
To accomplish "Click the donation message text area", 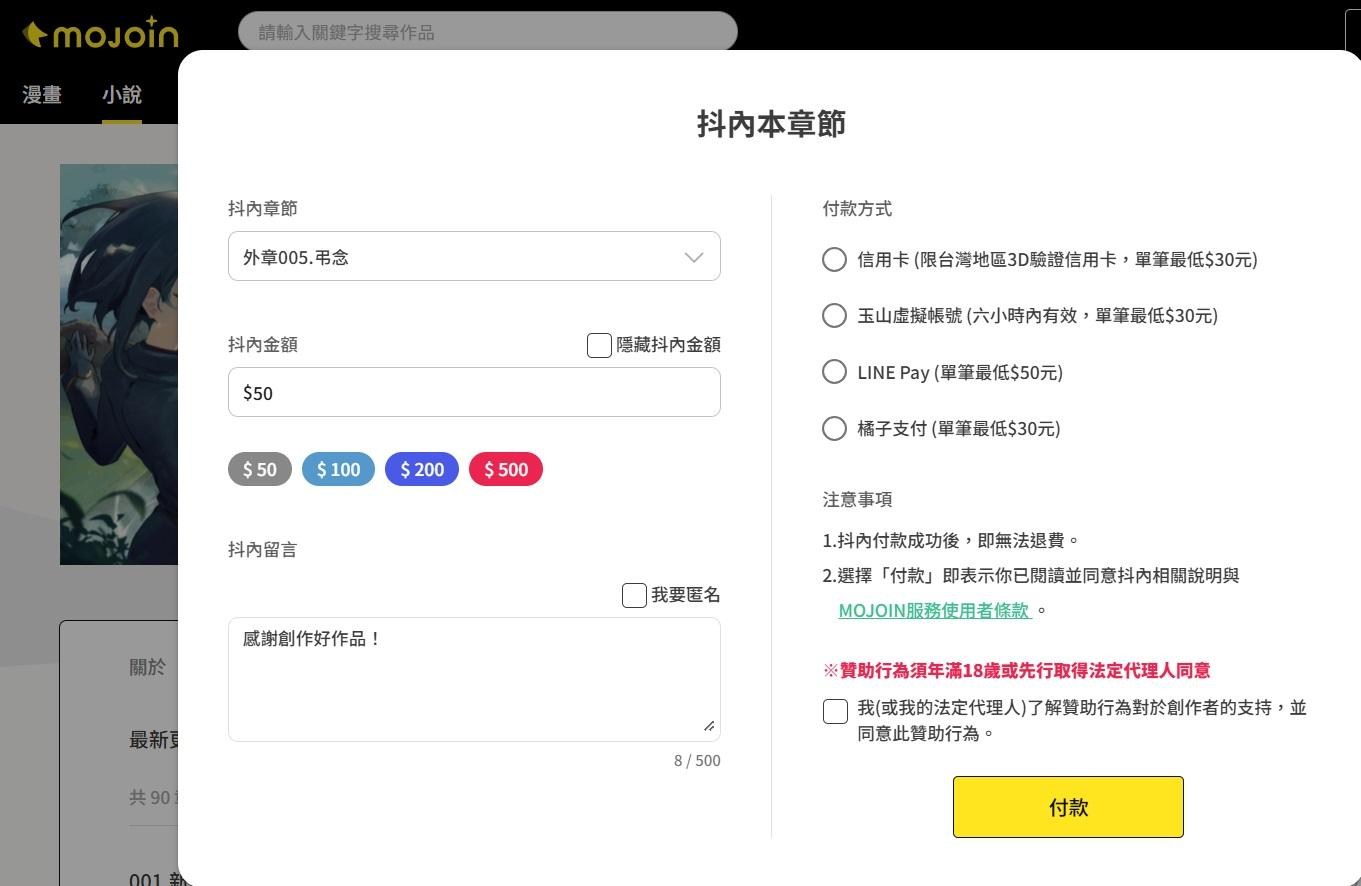I will (473, 679).
